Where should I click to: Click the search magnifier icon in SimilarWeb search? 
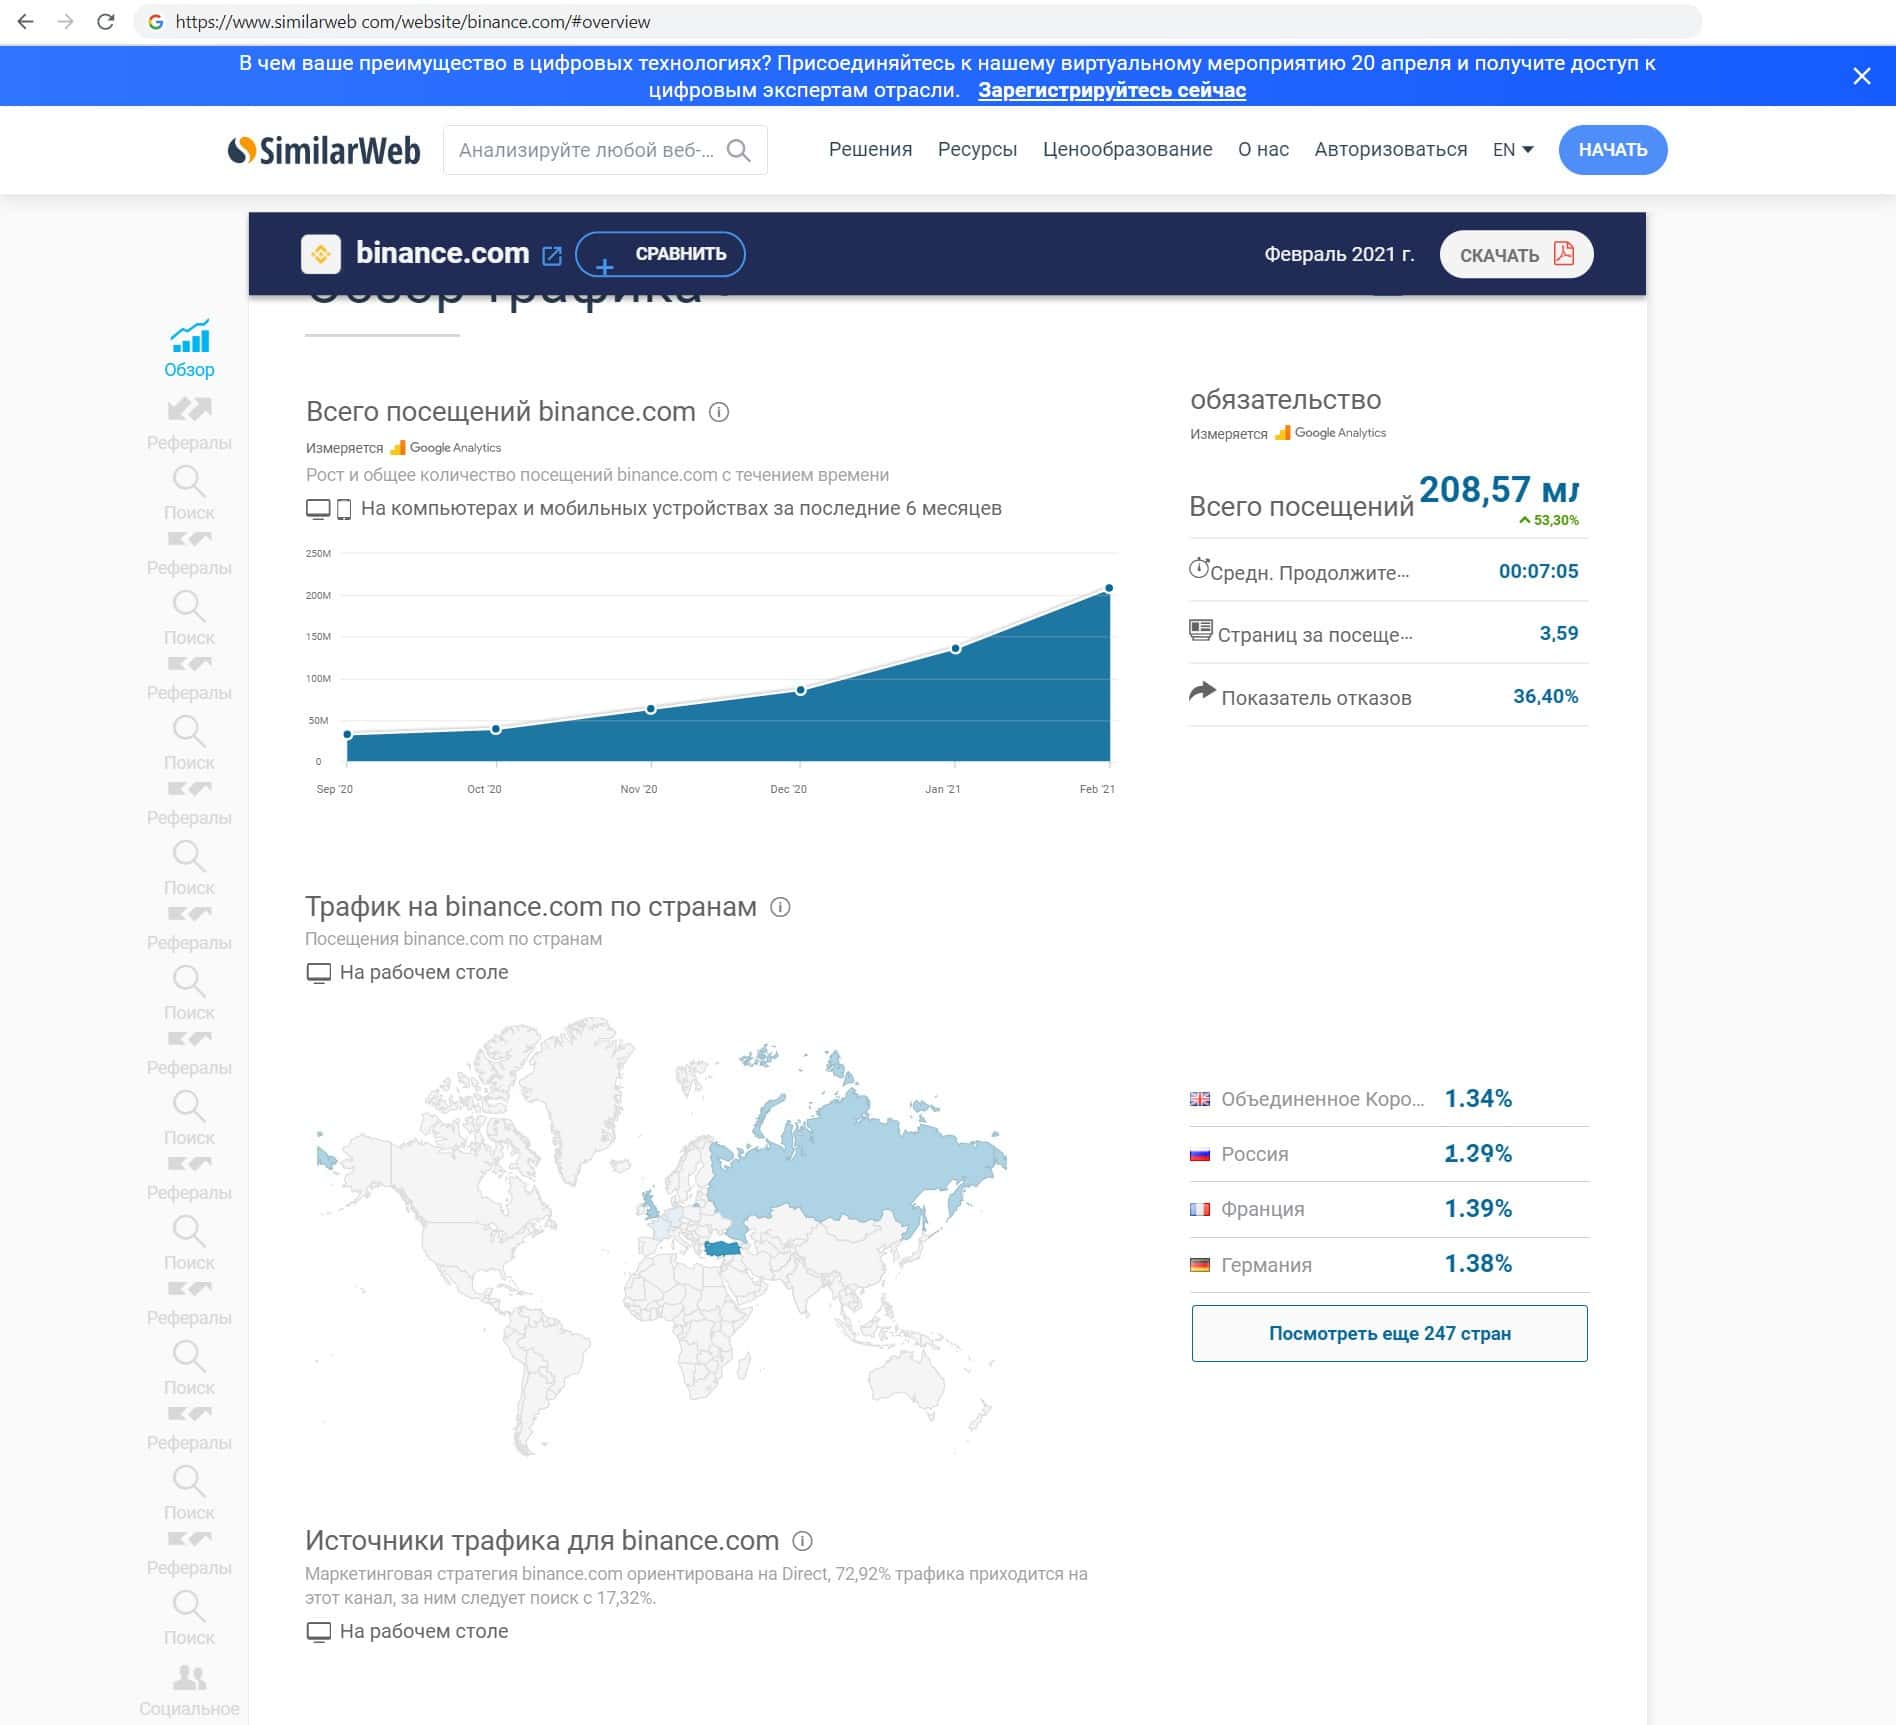pyautogui.click(x=738, y=150)
